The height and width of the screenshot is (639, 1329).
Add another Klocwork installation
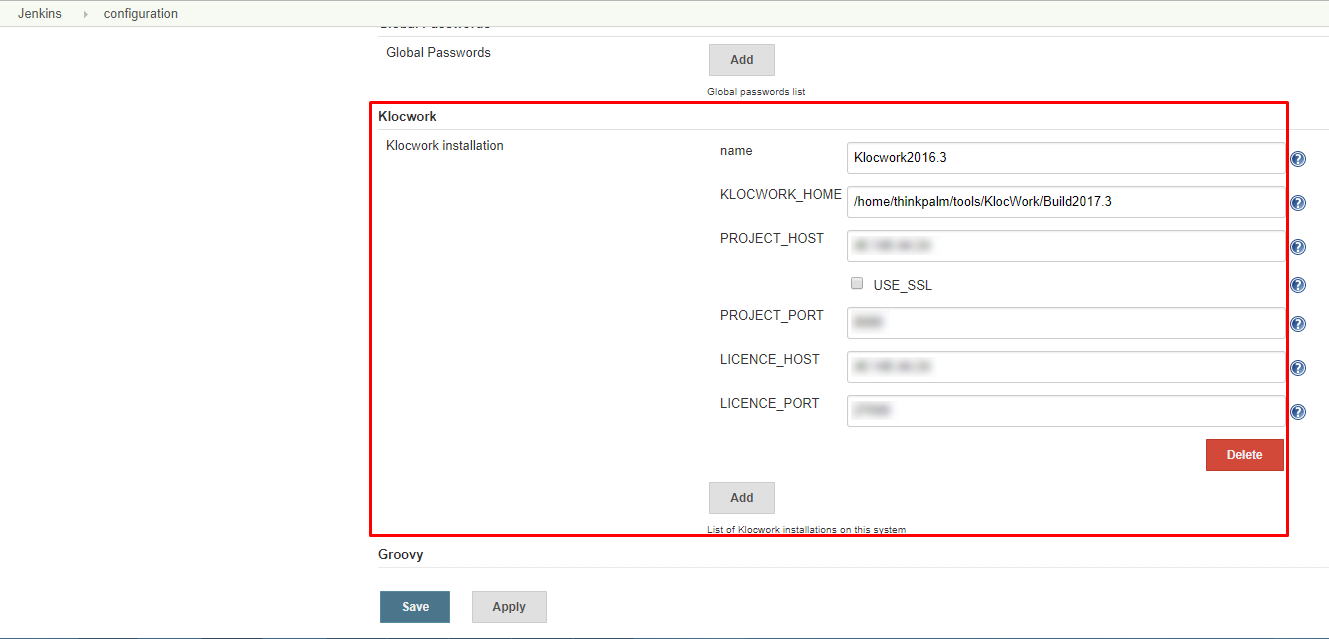(x=742, y=498)
